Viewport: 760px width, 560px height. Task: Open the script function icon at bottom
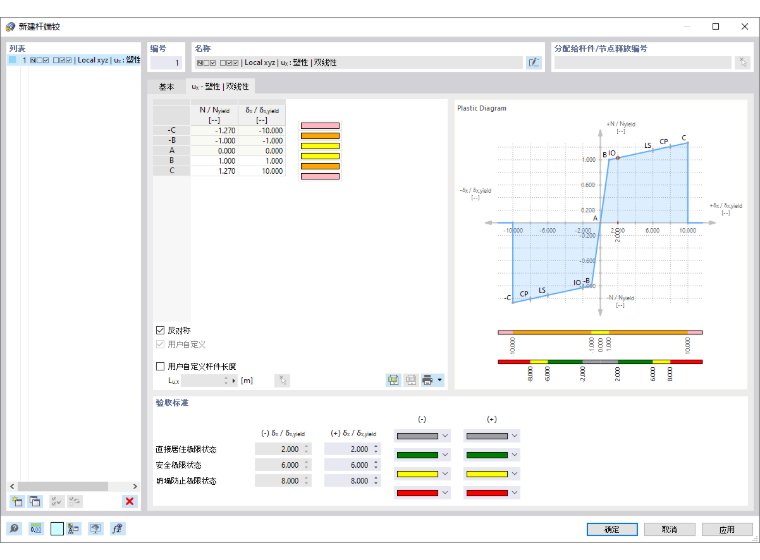117,528
